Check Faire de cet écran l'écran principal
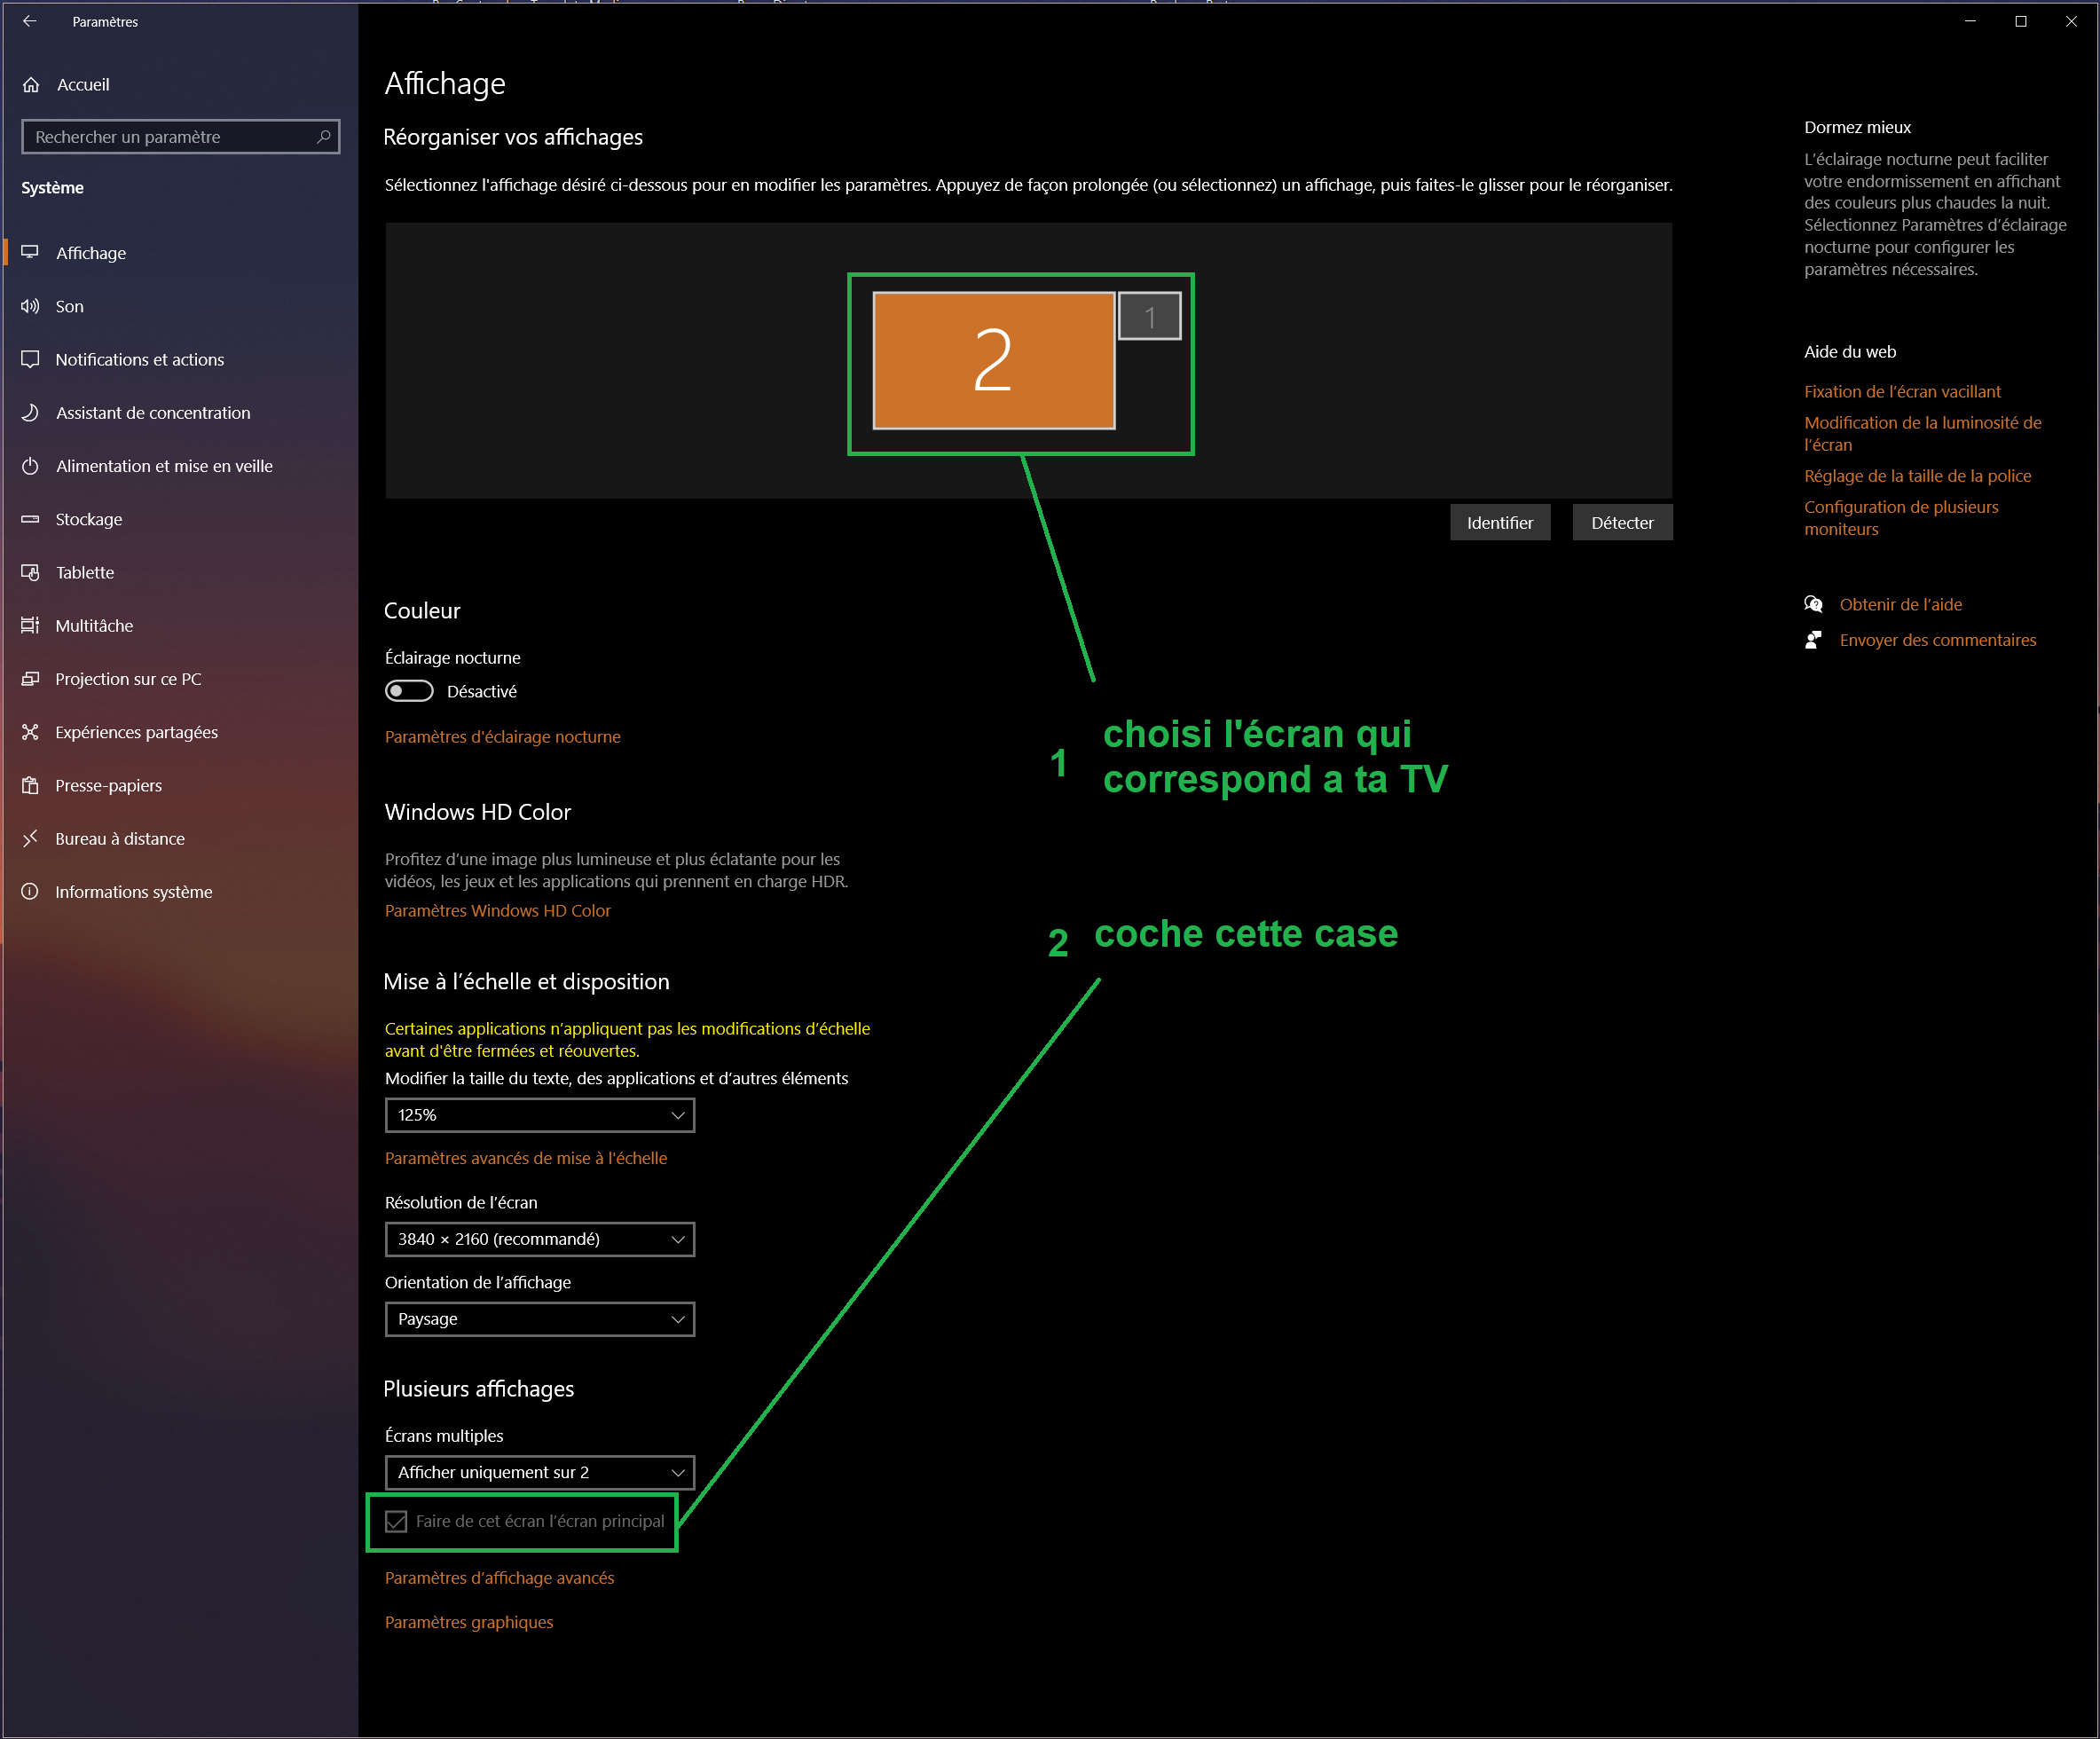Viewport: 2100px width, 1739px height. (396, 1521)
